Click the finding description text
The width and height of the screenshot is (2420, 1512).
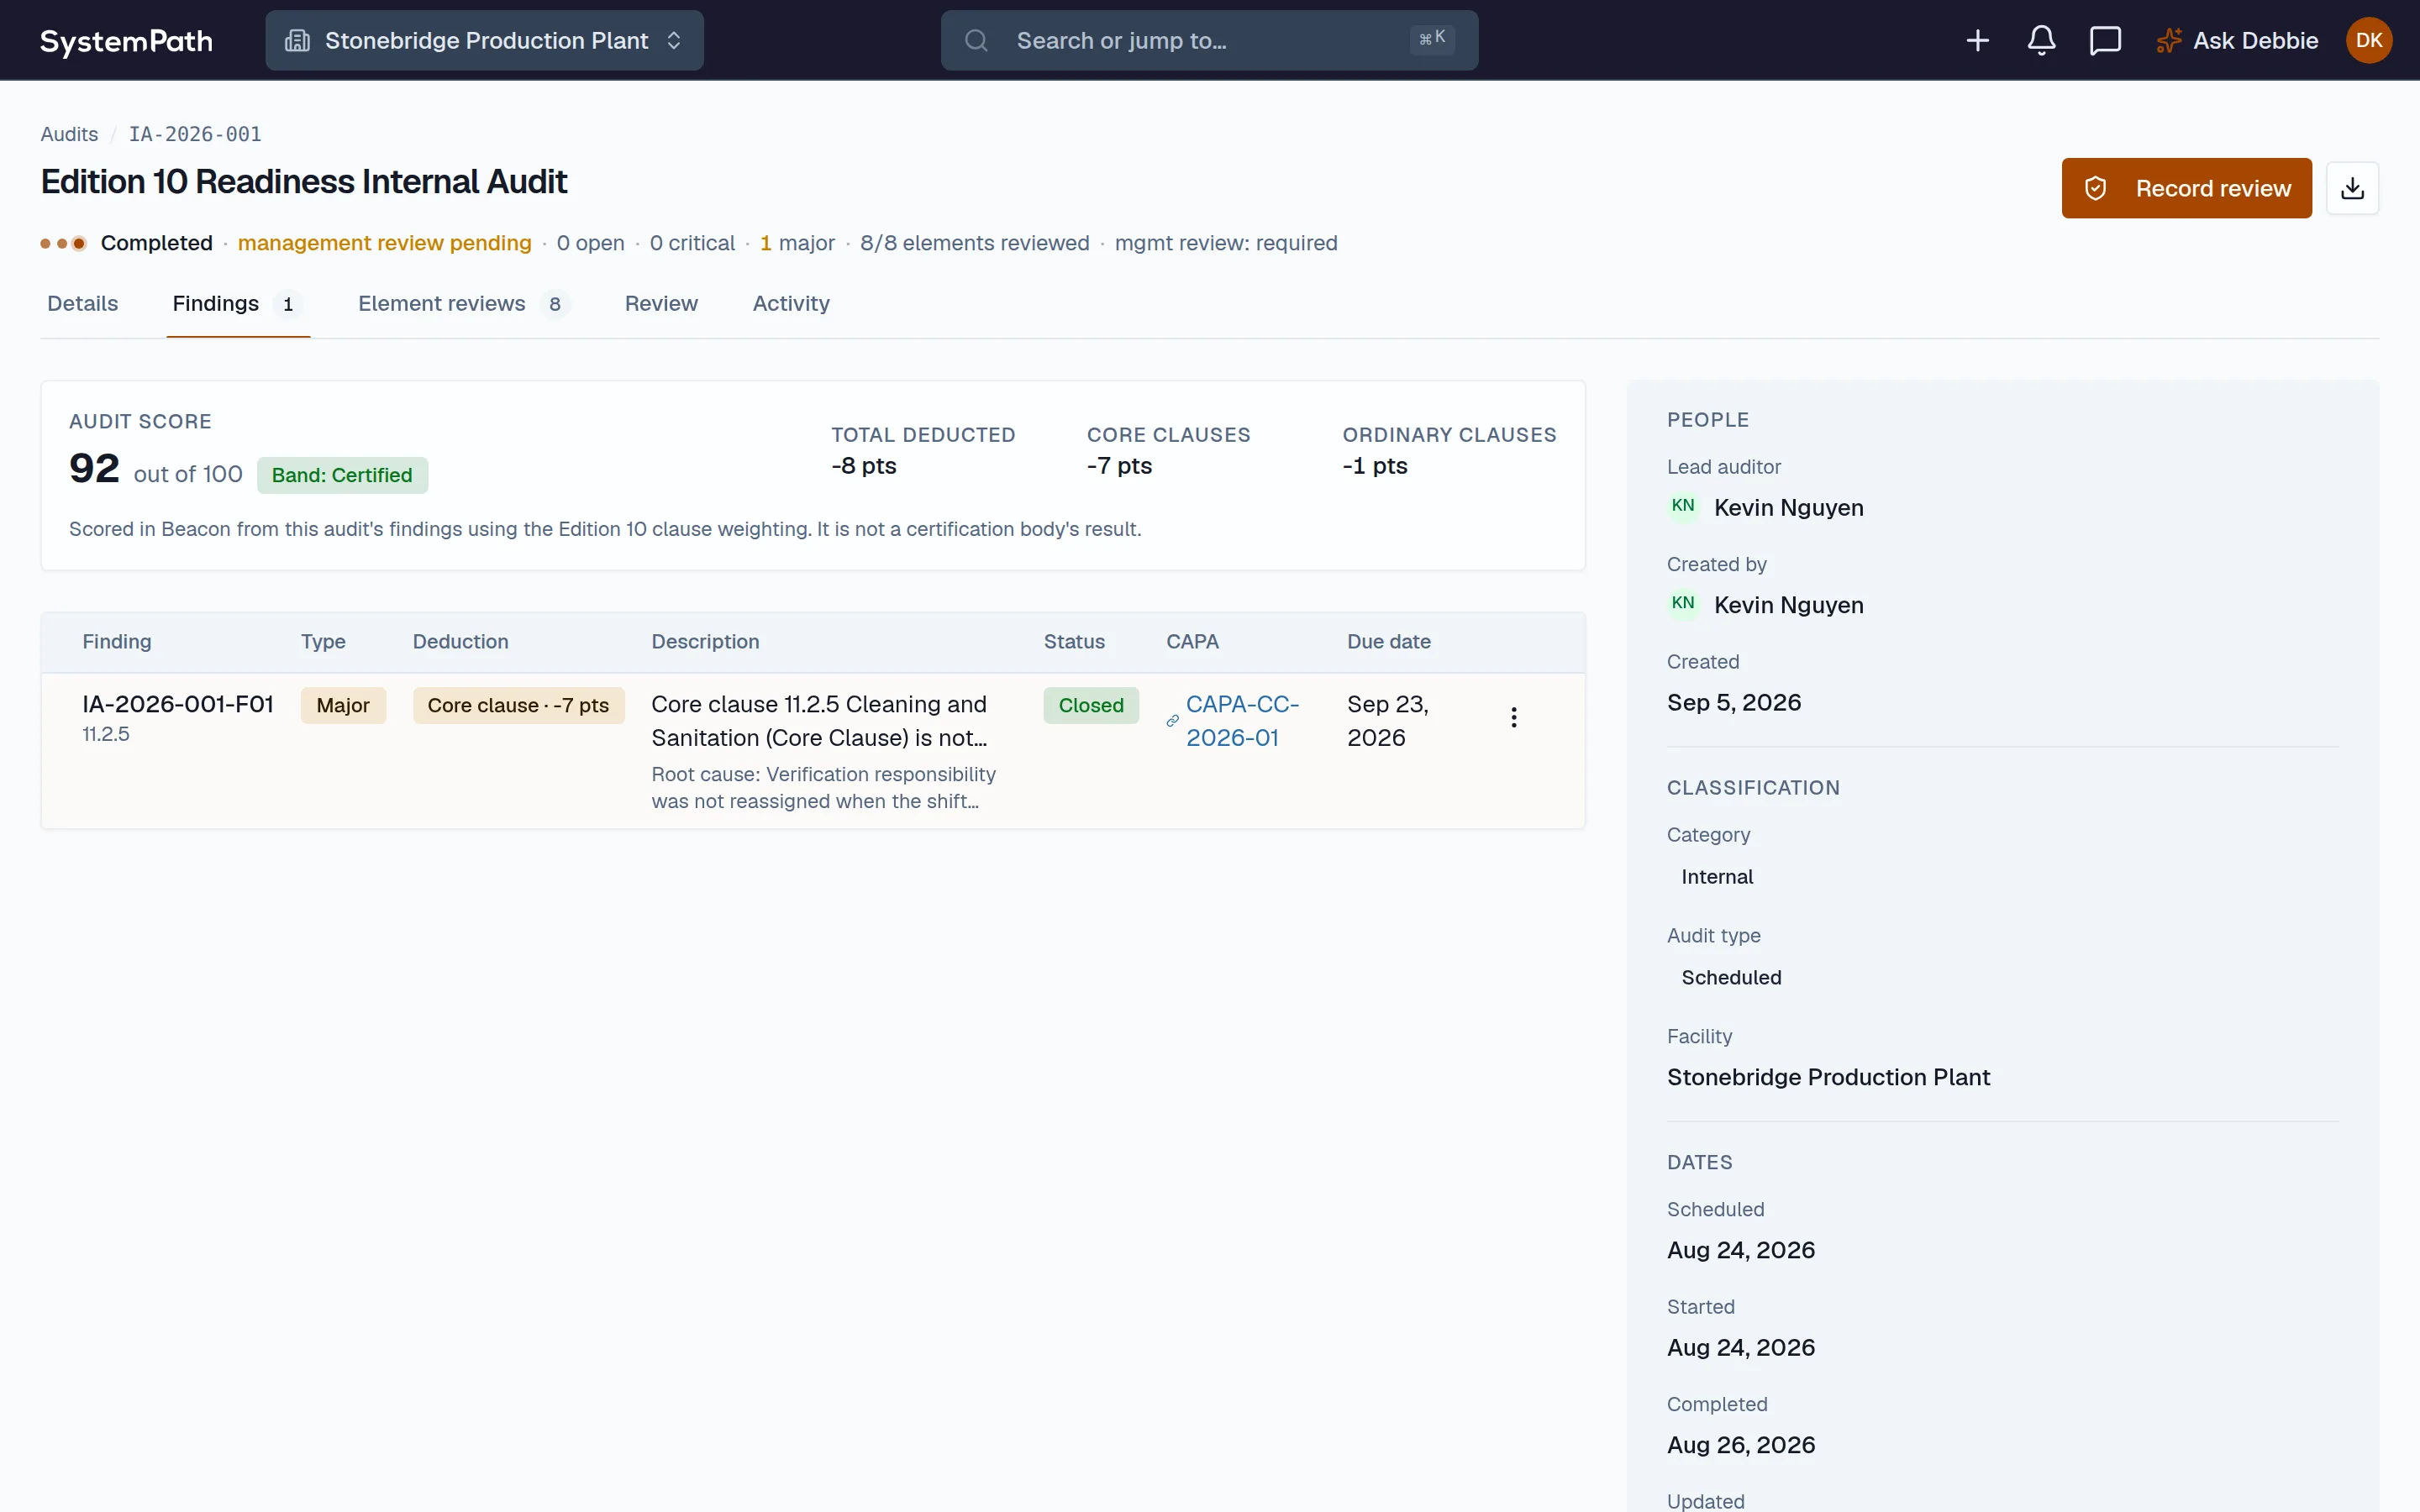pyautogui.click(x=819, y=721)
